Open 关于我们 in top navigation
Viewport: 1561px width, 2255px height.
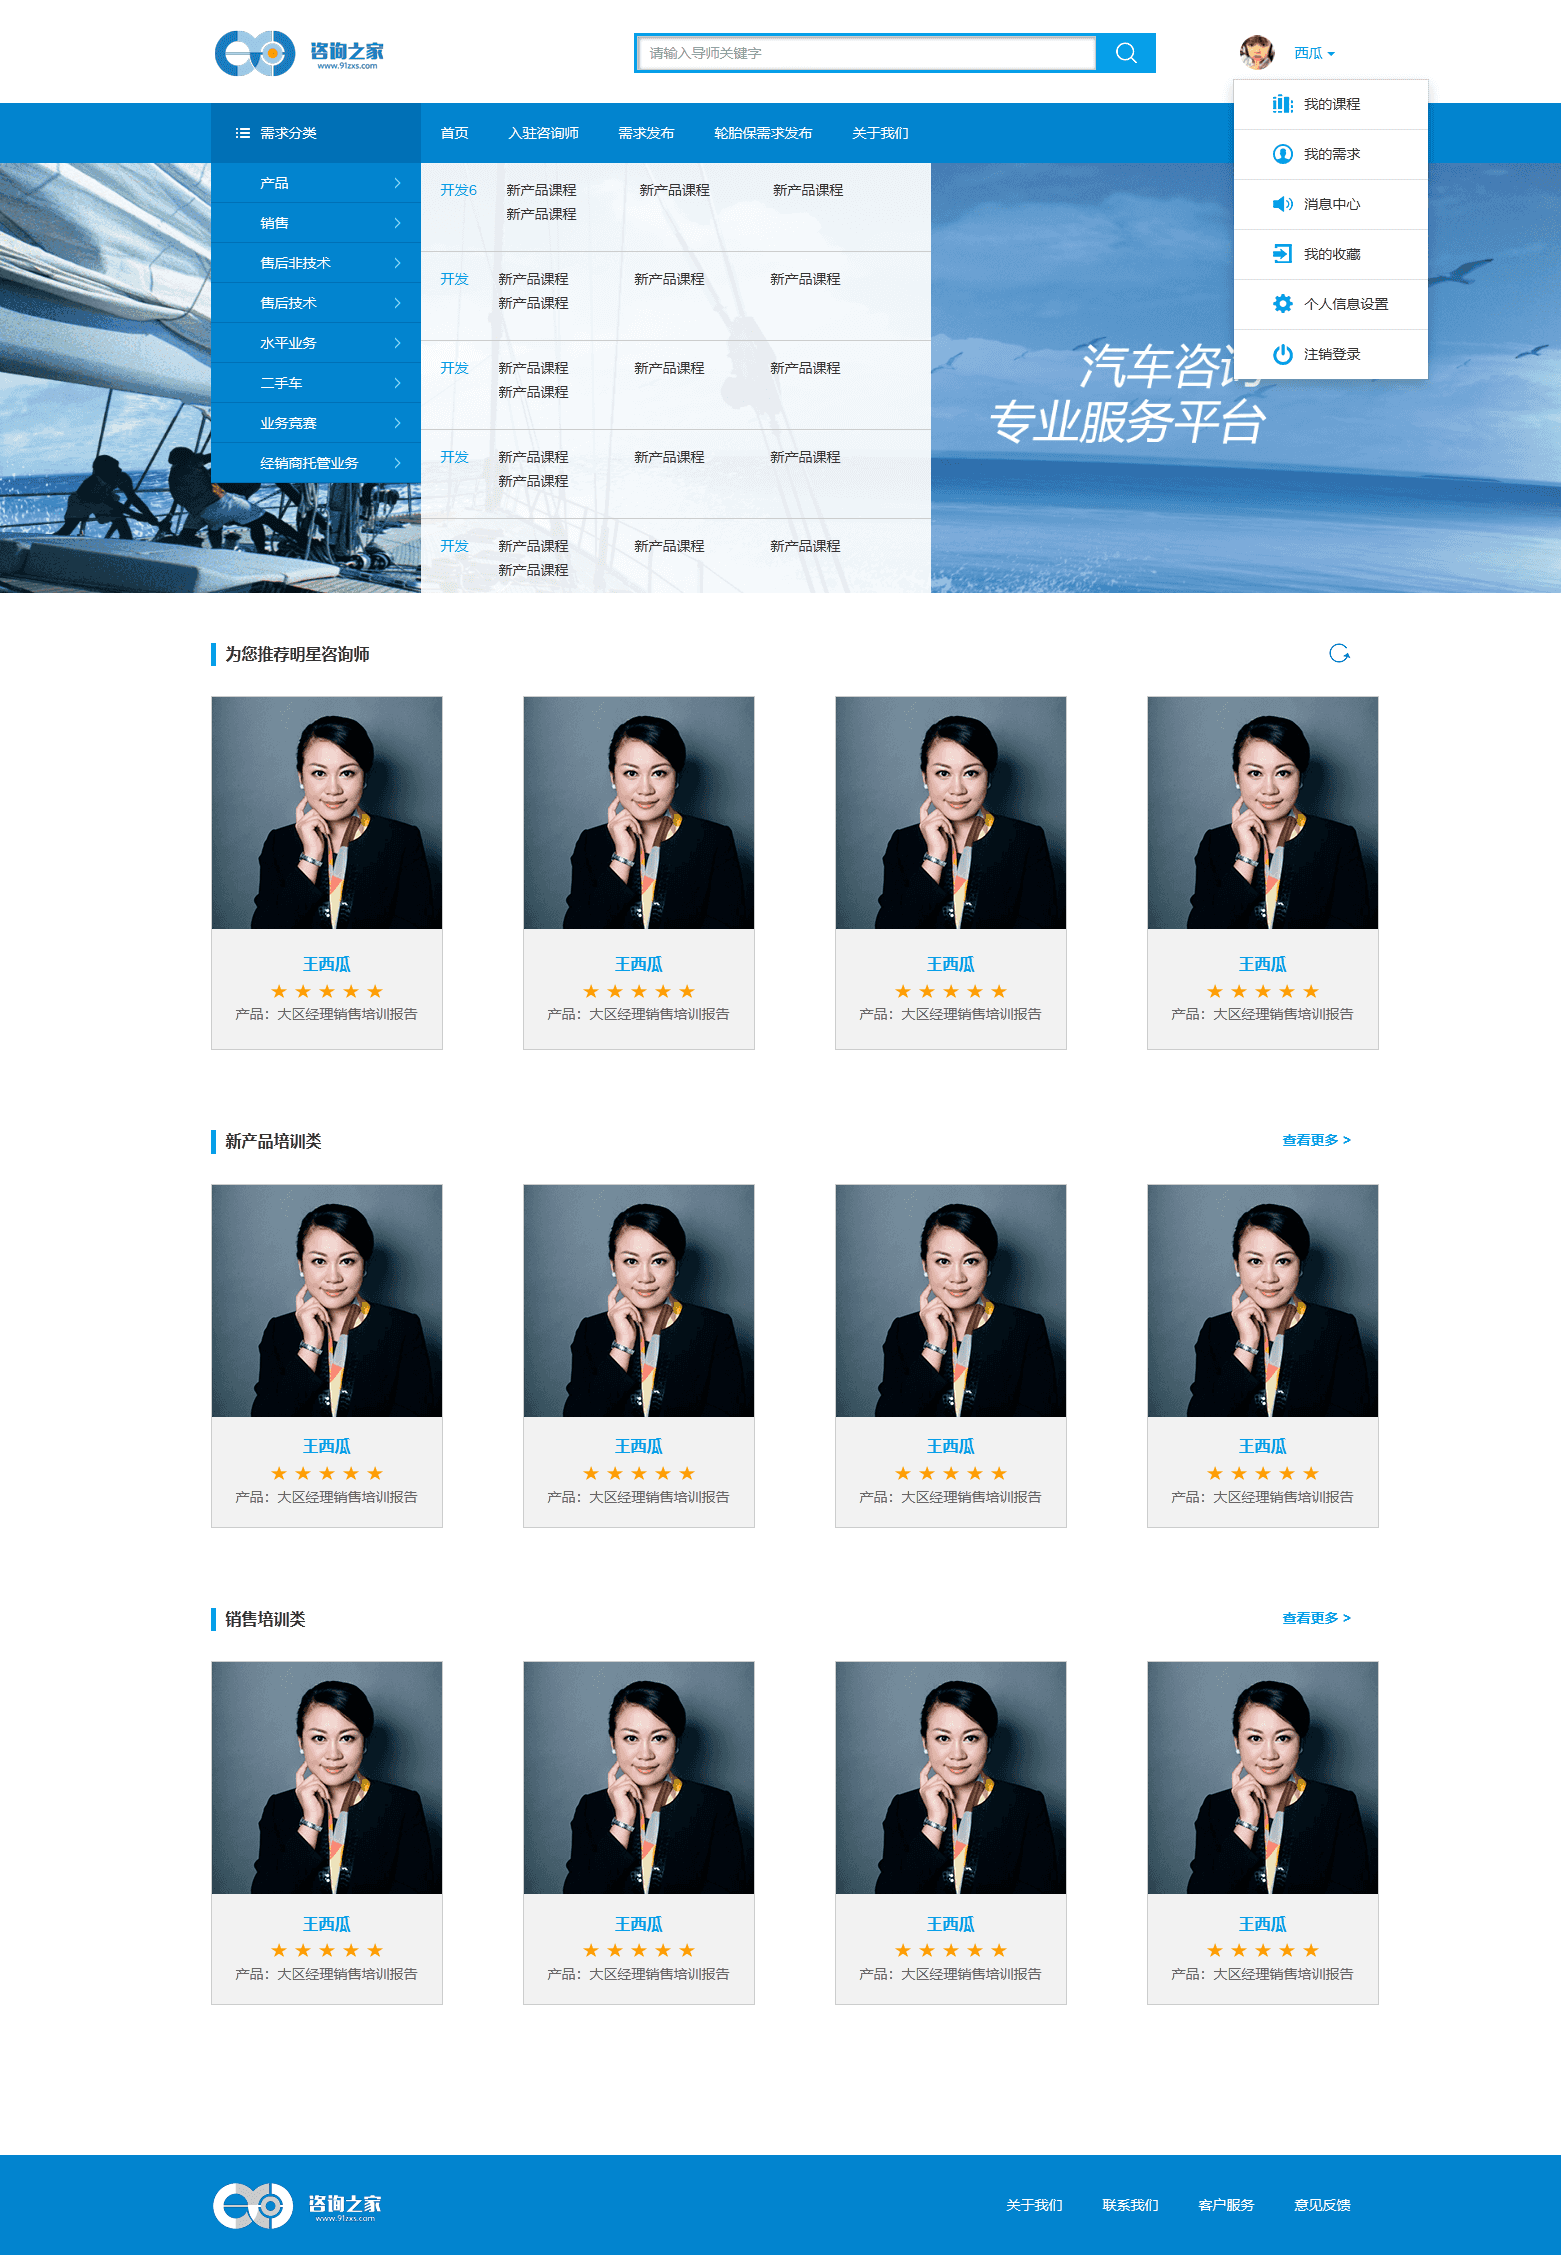tap(880, 133)
